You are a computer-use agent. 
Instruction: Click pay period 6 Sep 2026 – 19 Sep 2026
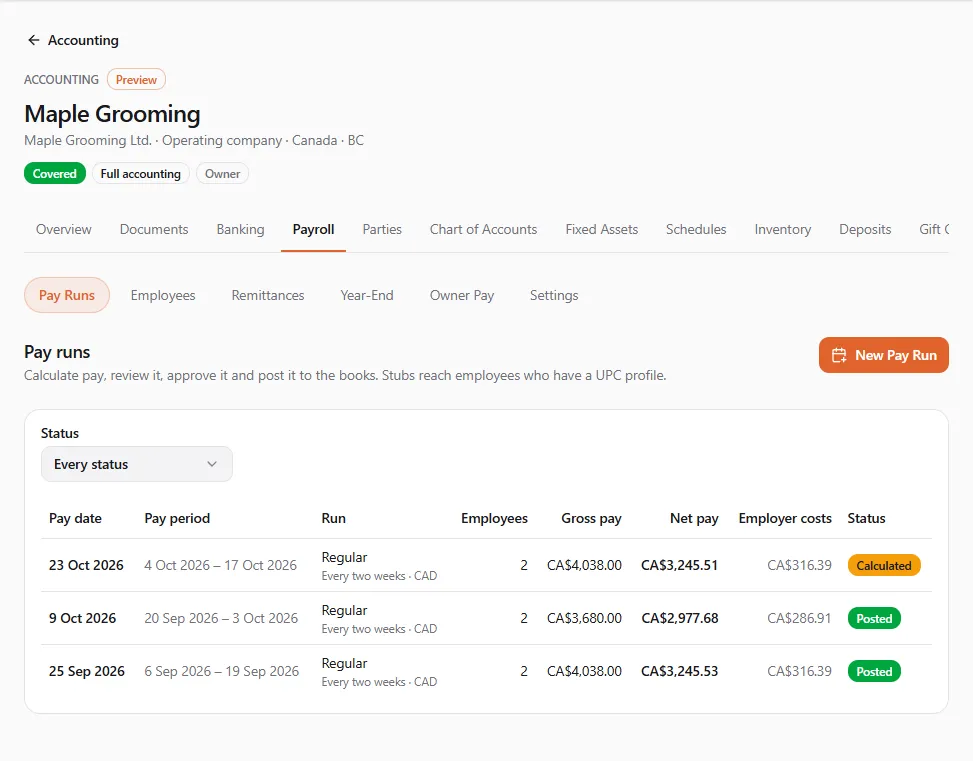point(222,671)
